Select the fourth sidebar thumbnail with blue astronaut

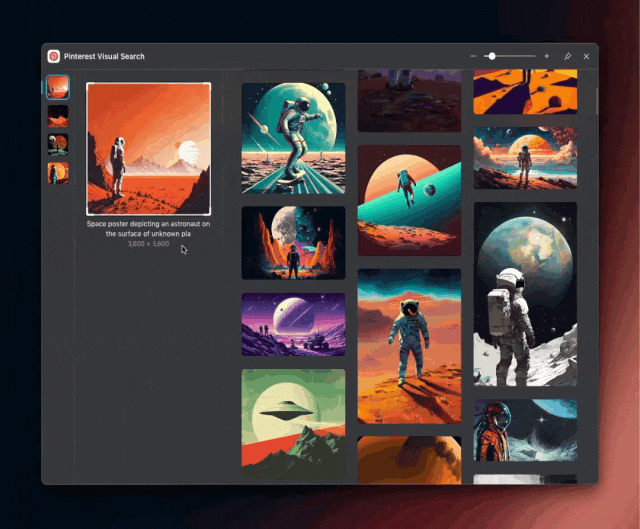[58, 173]
